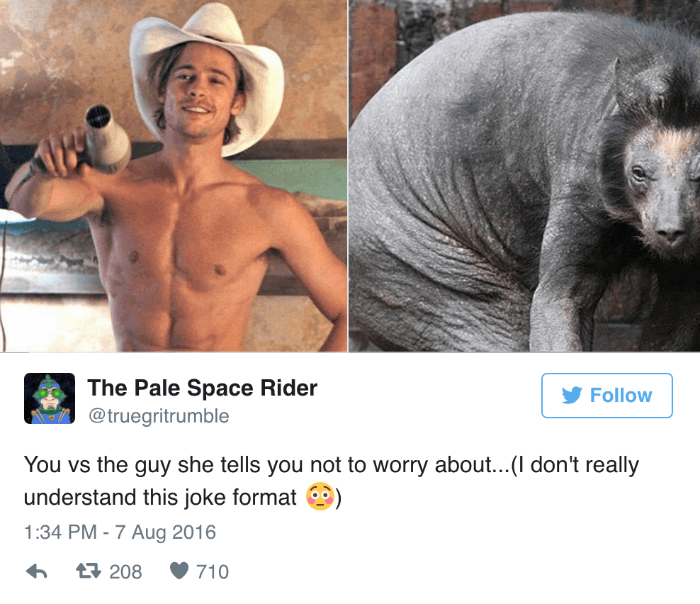Follow The Pale Space Rider account
700x604 pixels.
point(607,396)
